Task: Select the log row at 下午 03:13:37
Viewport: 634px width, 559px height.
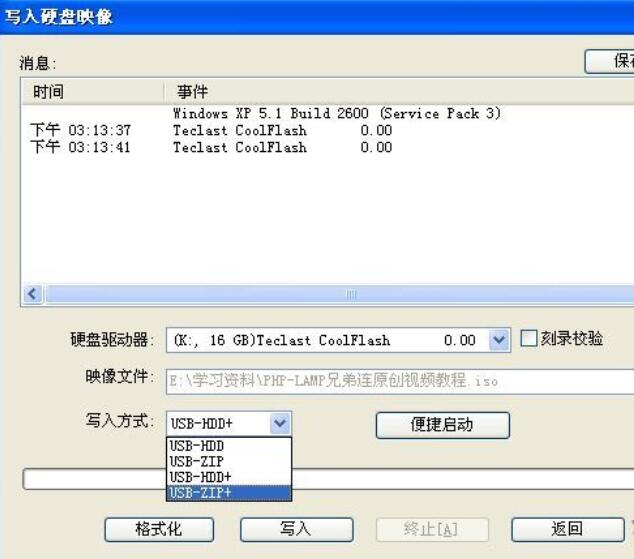Action: coord(328,130)
